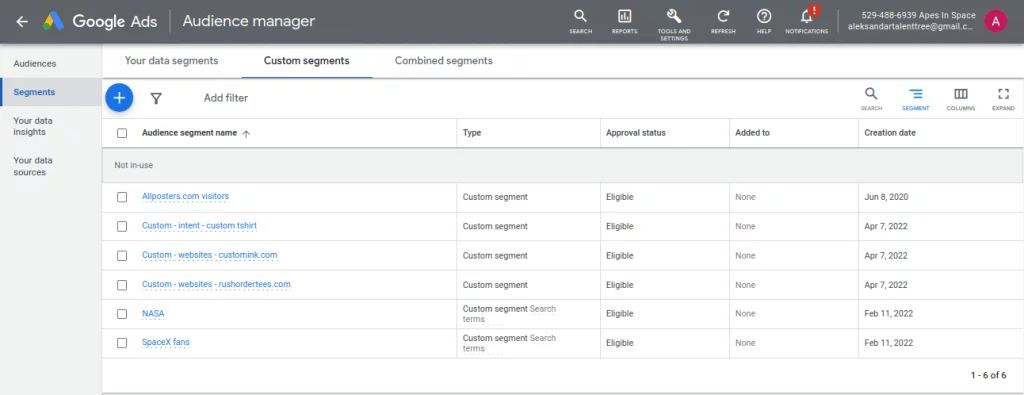This screenshot has width=1024, height=395.
Task: Click 'Apr 7, 2022' in the customink.com row
Action: (x=886, y=256)
